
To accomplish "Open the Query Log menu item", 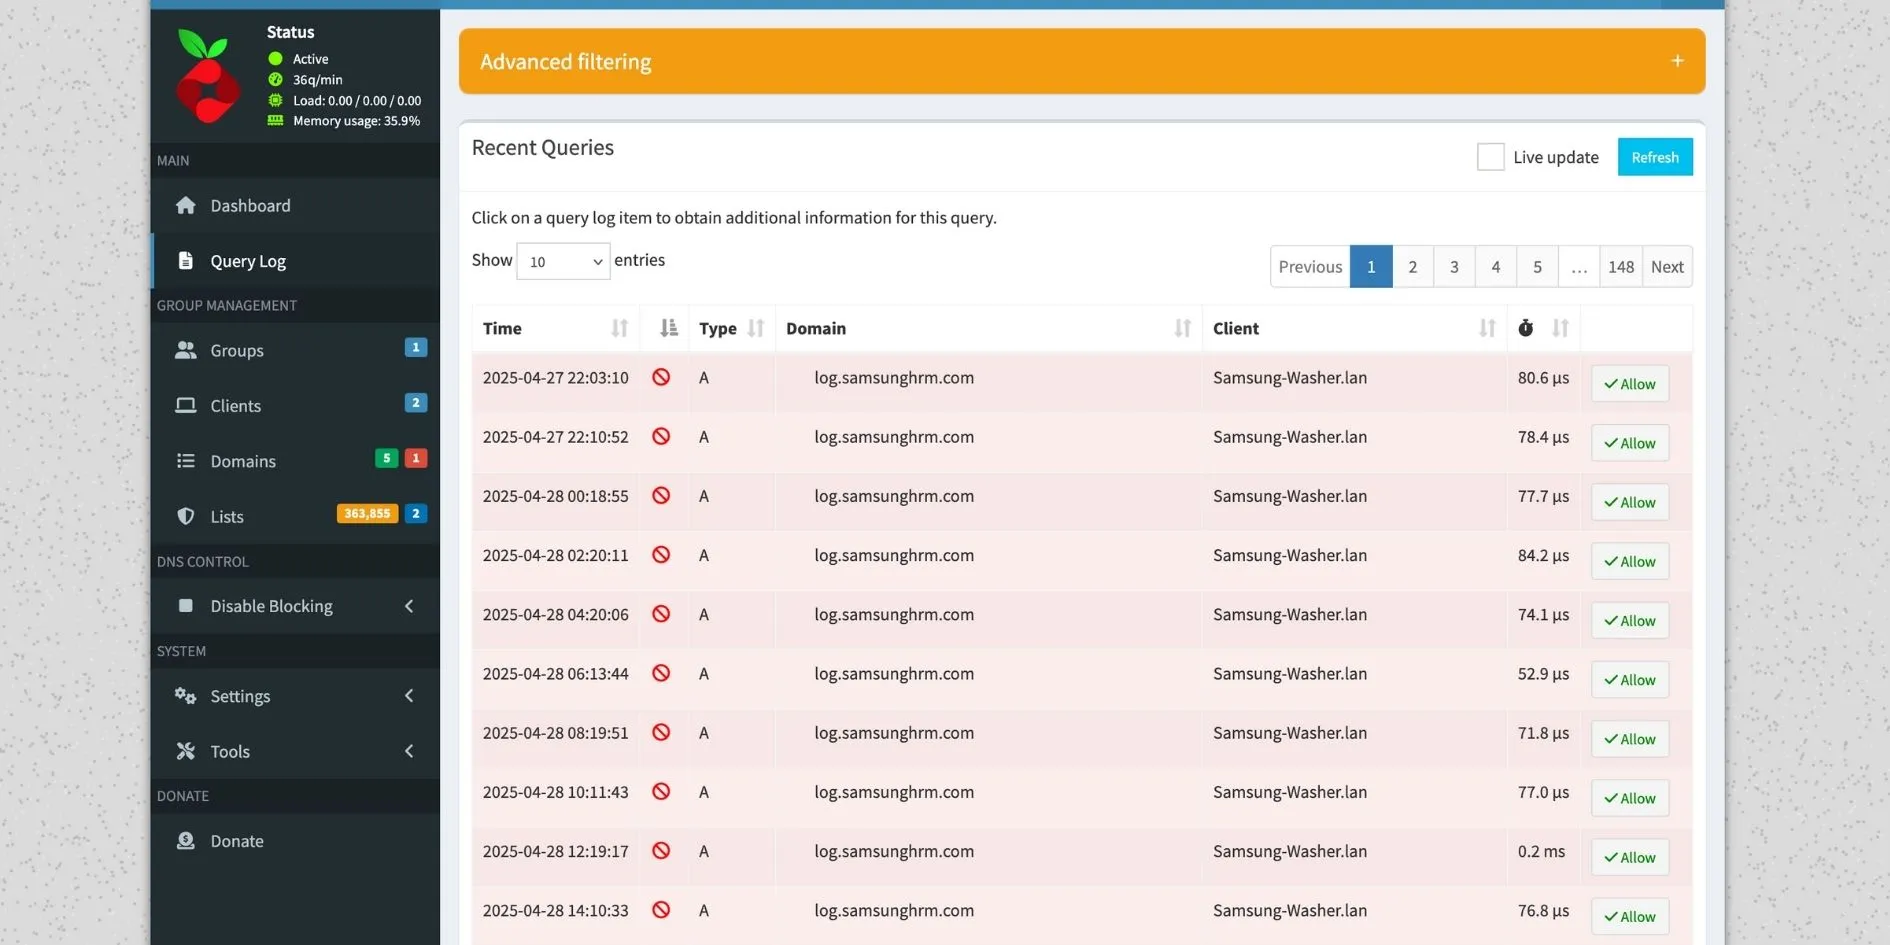I will point(295,261).
